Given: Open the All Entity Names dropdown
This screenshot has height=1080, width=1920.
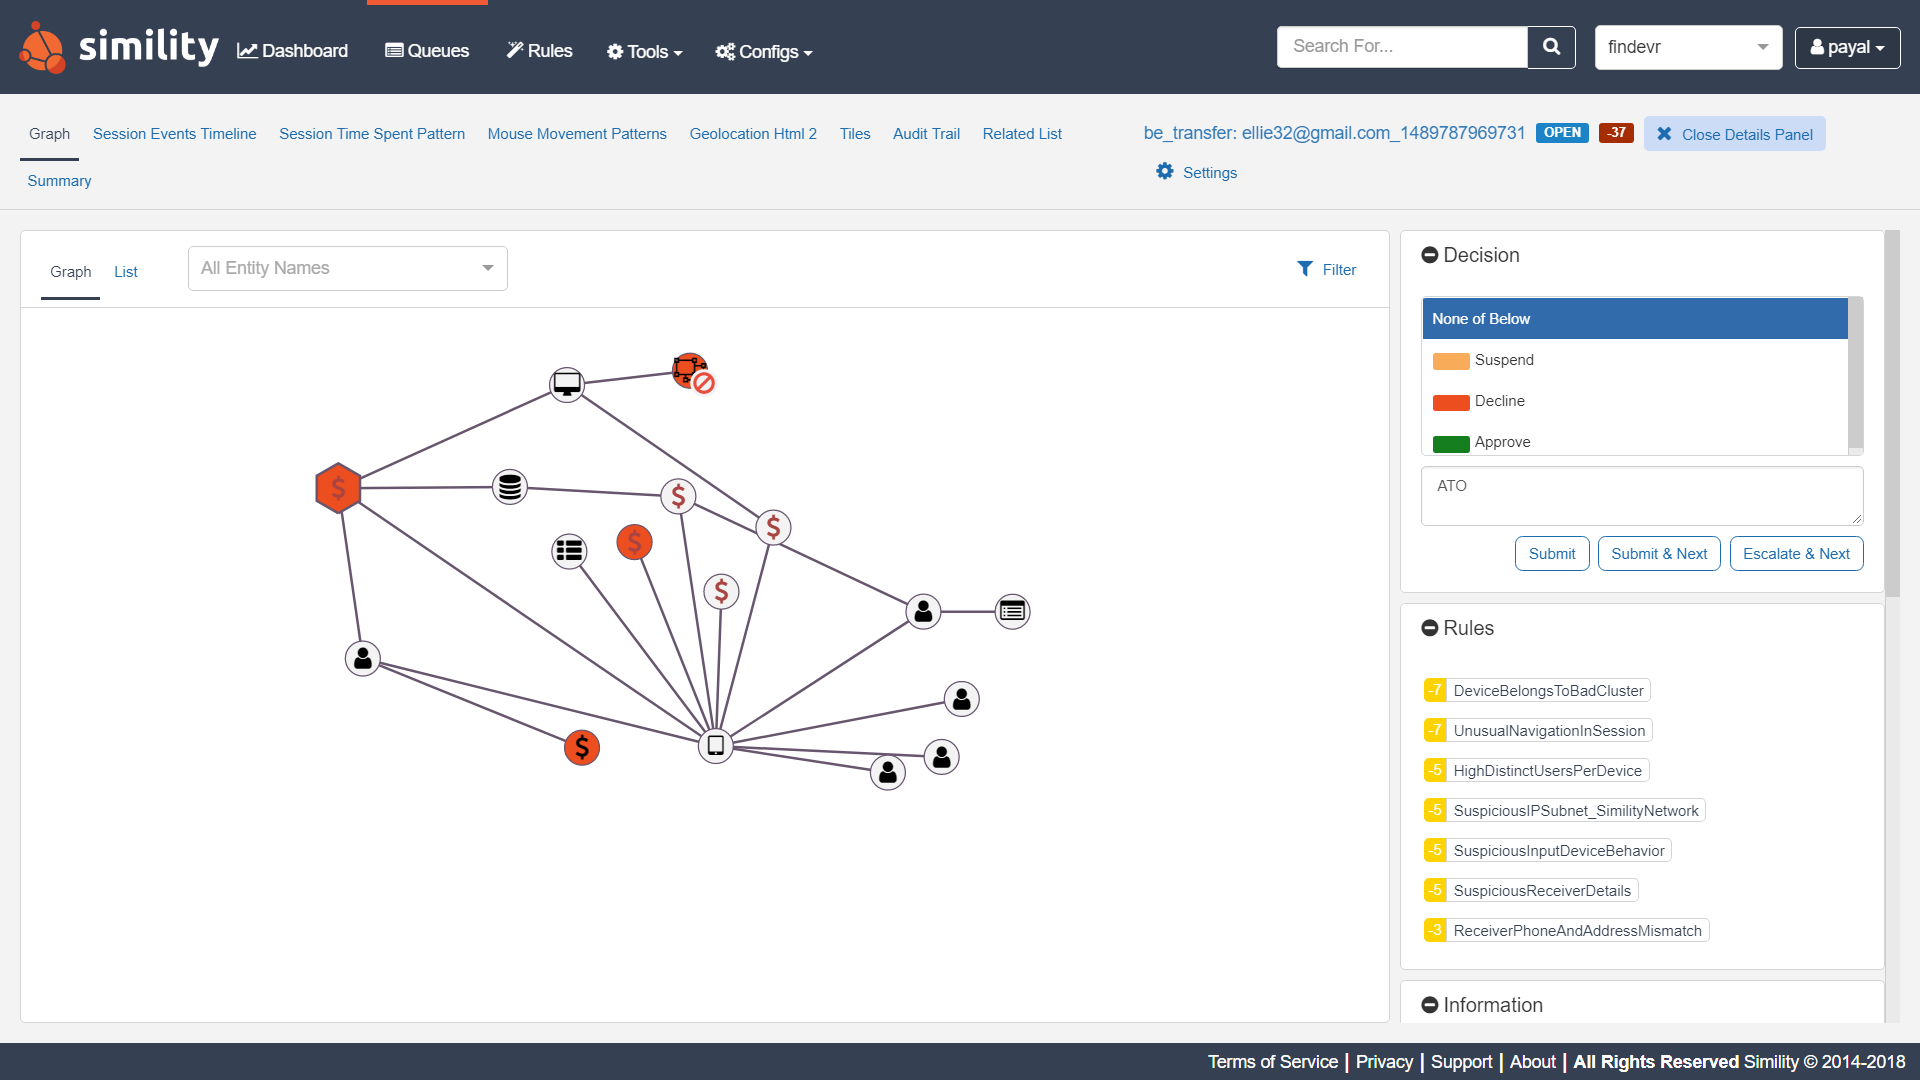Looking at the screenshot, I should [x=348, y=268].
